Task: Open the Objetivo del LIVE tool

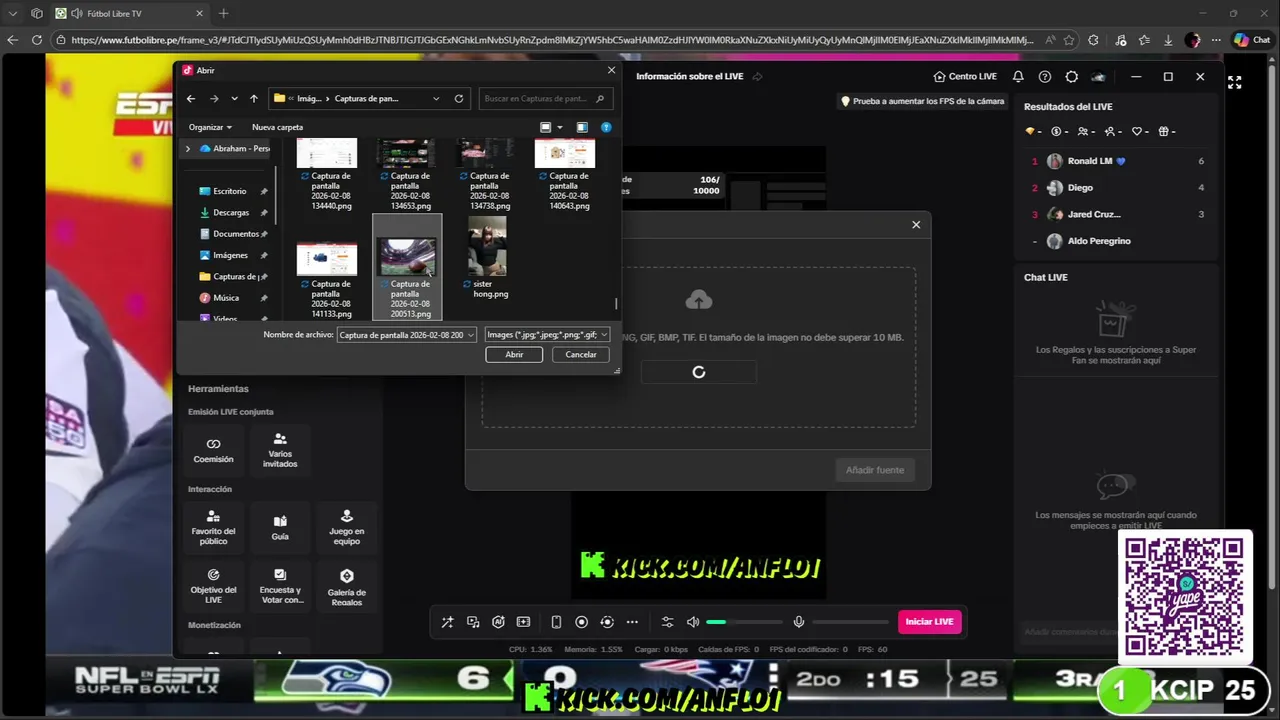Action: (x=213, y=586)
